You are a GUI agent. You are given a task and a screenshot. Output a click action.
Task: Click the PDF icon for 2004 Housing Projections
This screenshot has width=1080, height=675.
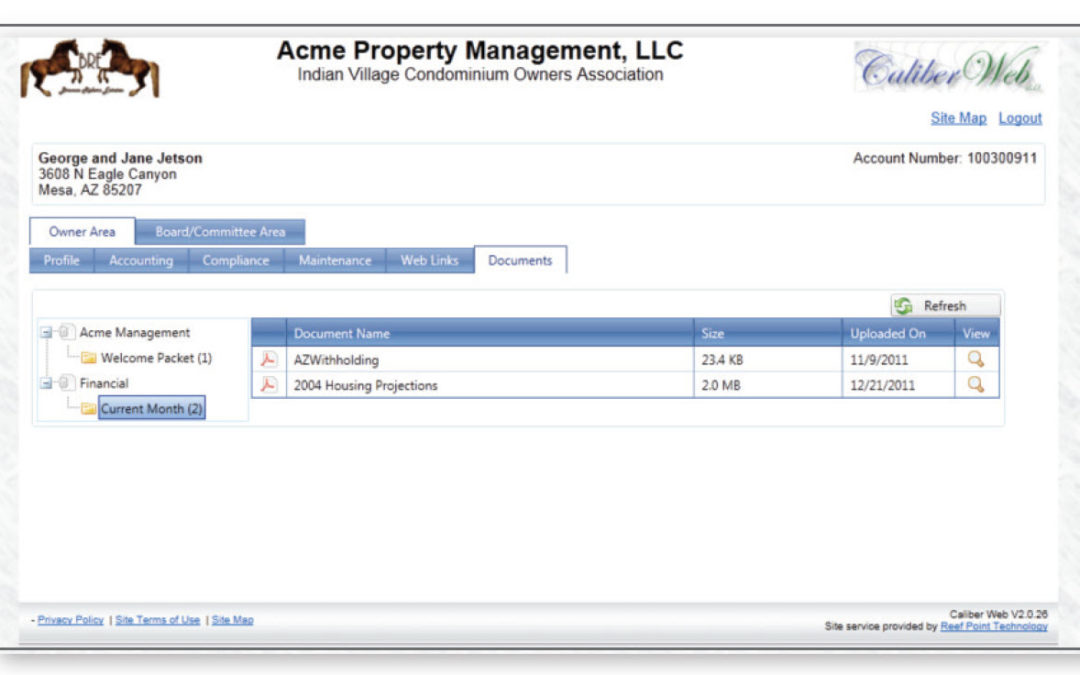coord(268,385)
